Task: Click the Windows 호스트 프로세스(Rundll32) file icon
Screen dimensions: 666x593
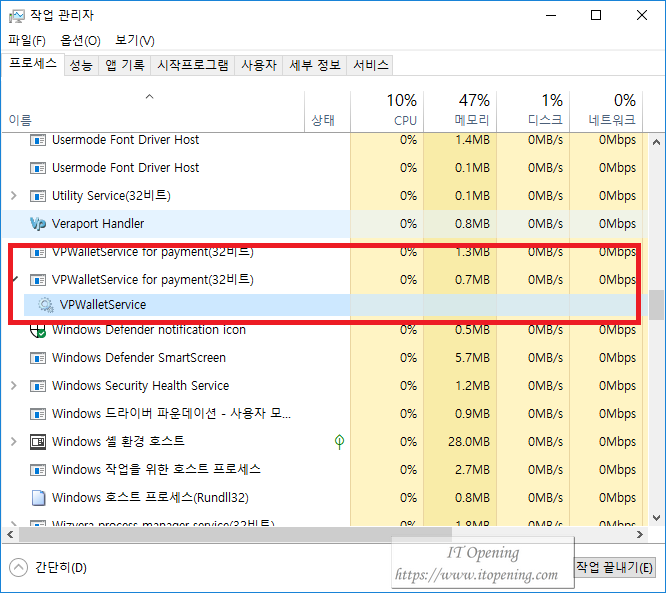Action: click(39, 498)
